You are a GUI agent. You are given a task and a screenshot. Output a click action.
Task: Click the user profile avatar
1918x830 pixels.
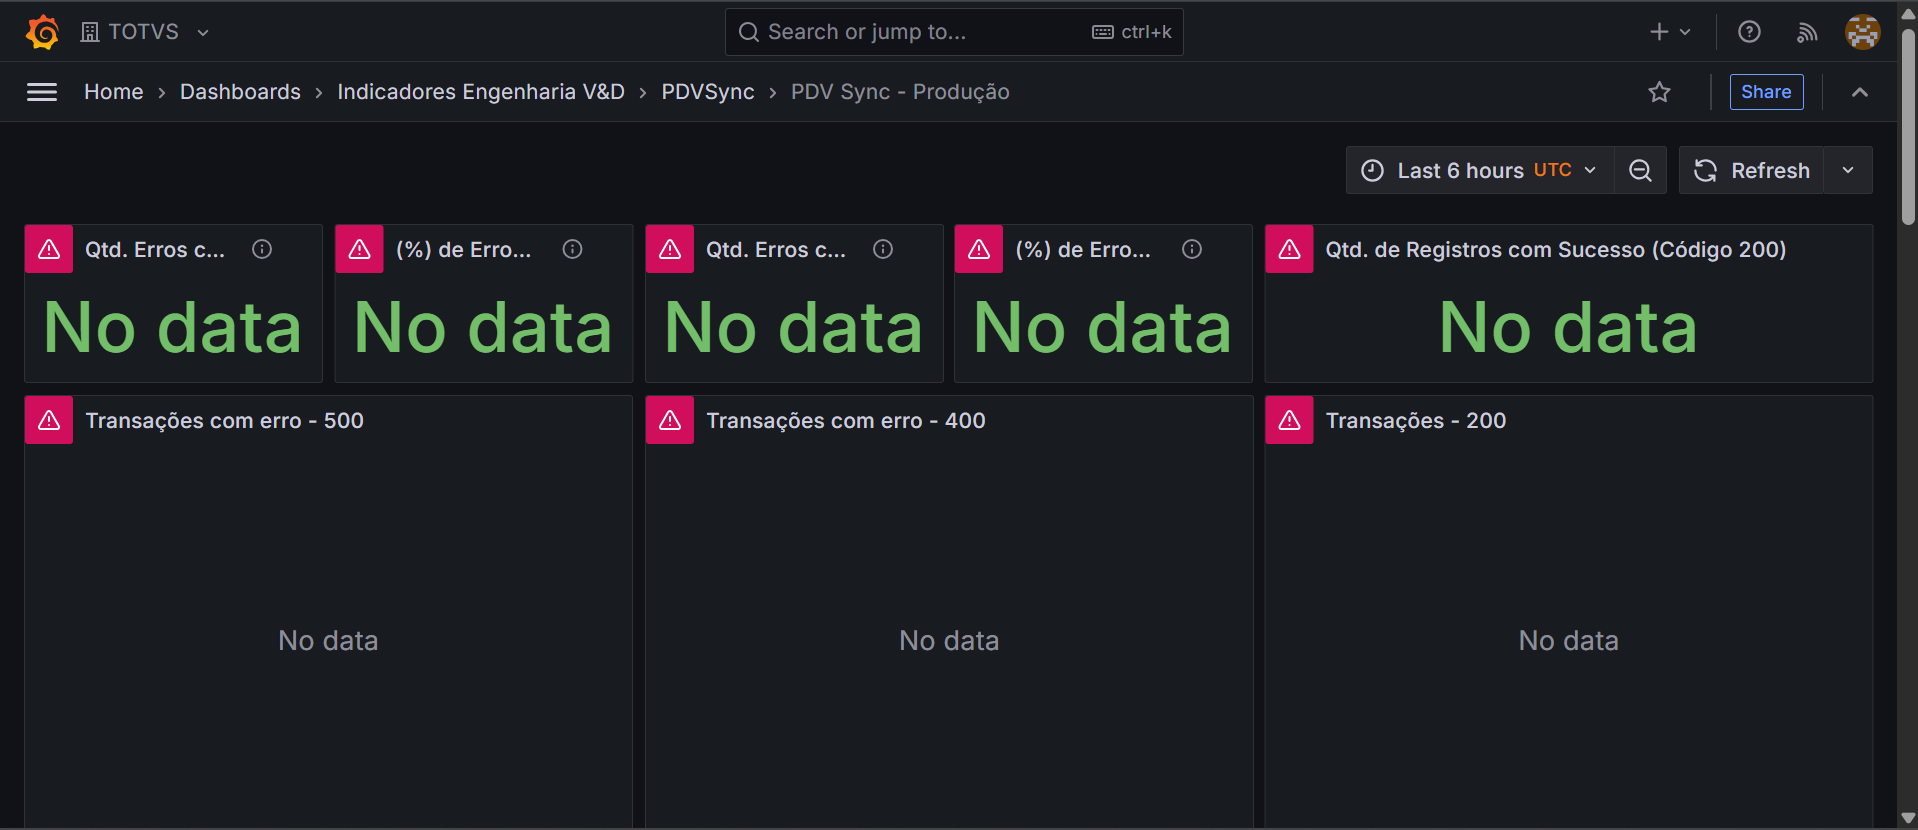(1862, 32)
